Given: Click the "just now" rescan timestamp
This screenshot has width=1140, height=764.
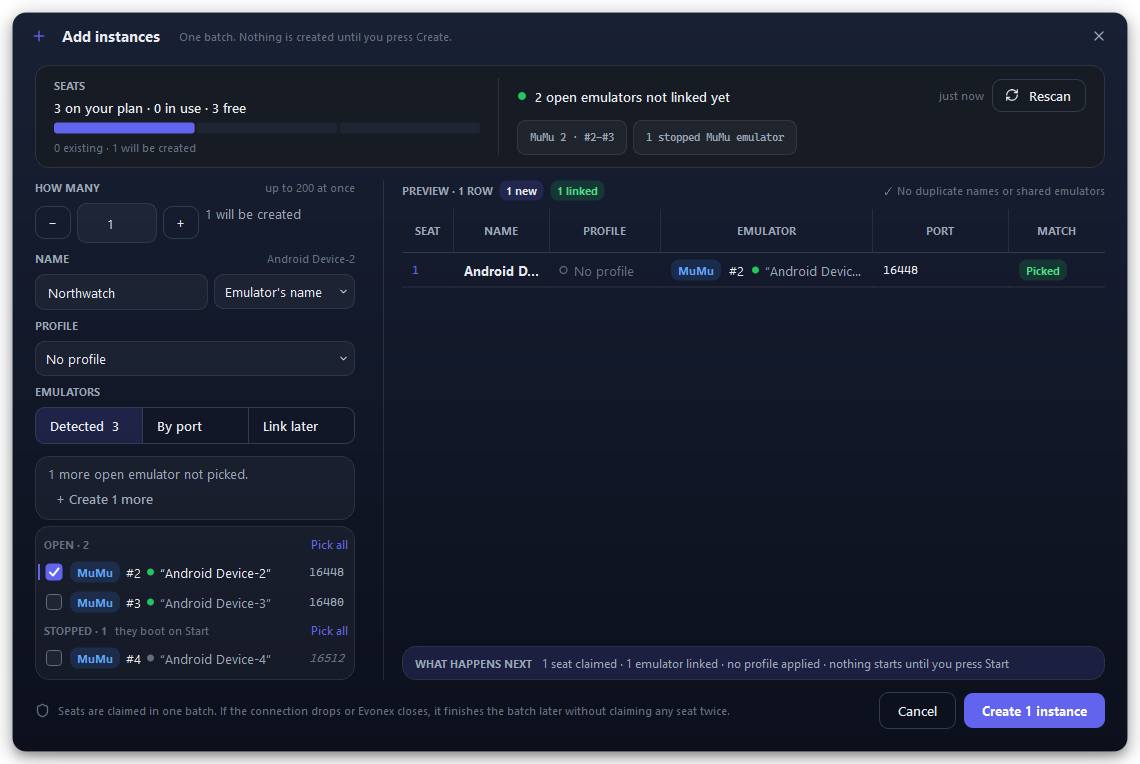Looking at the screenshot, I should point(960,96).
